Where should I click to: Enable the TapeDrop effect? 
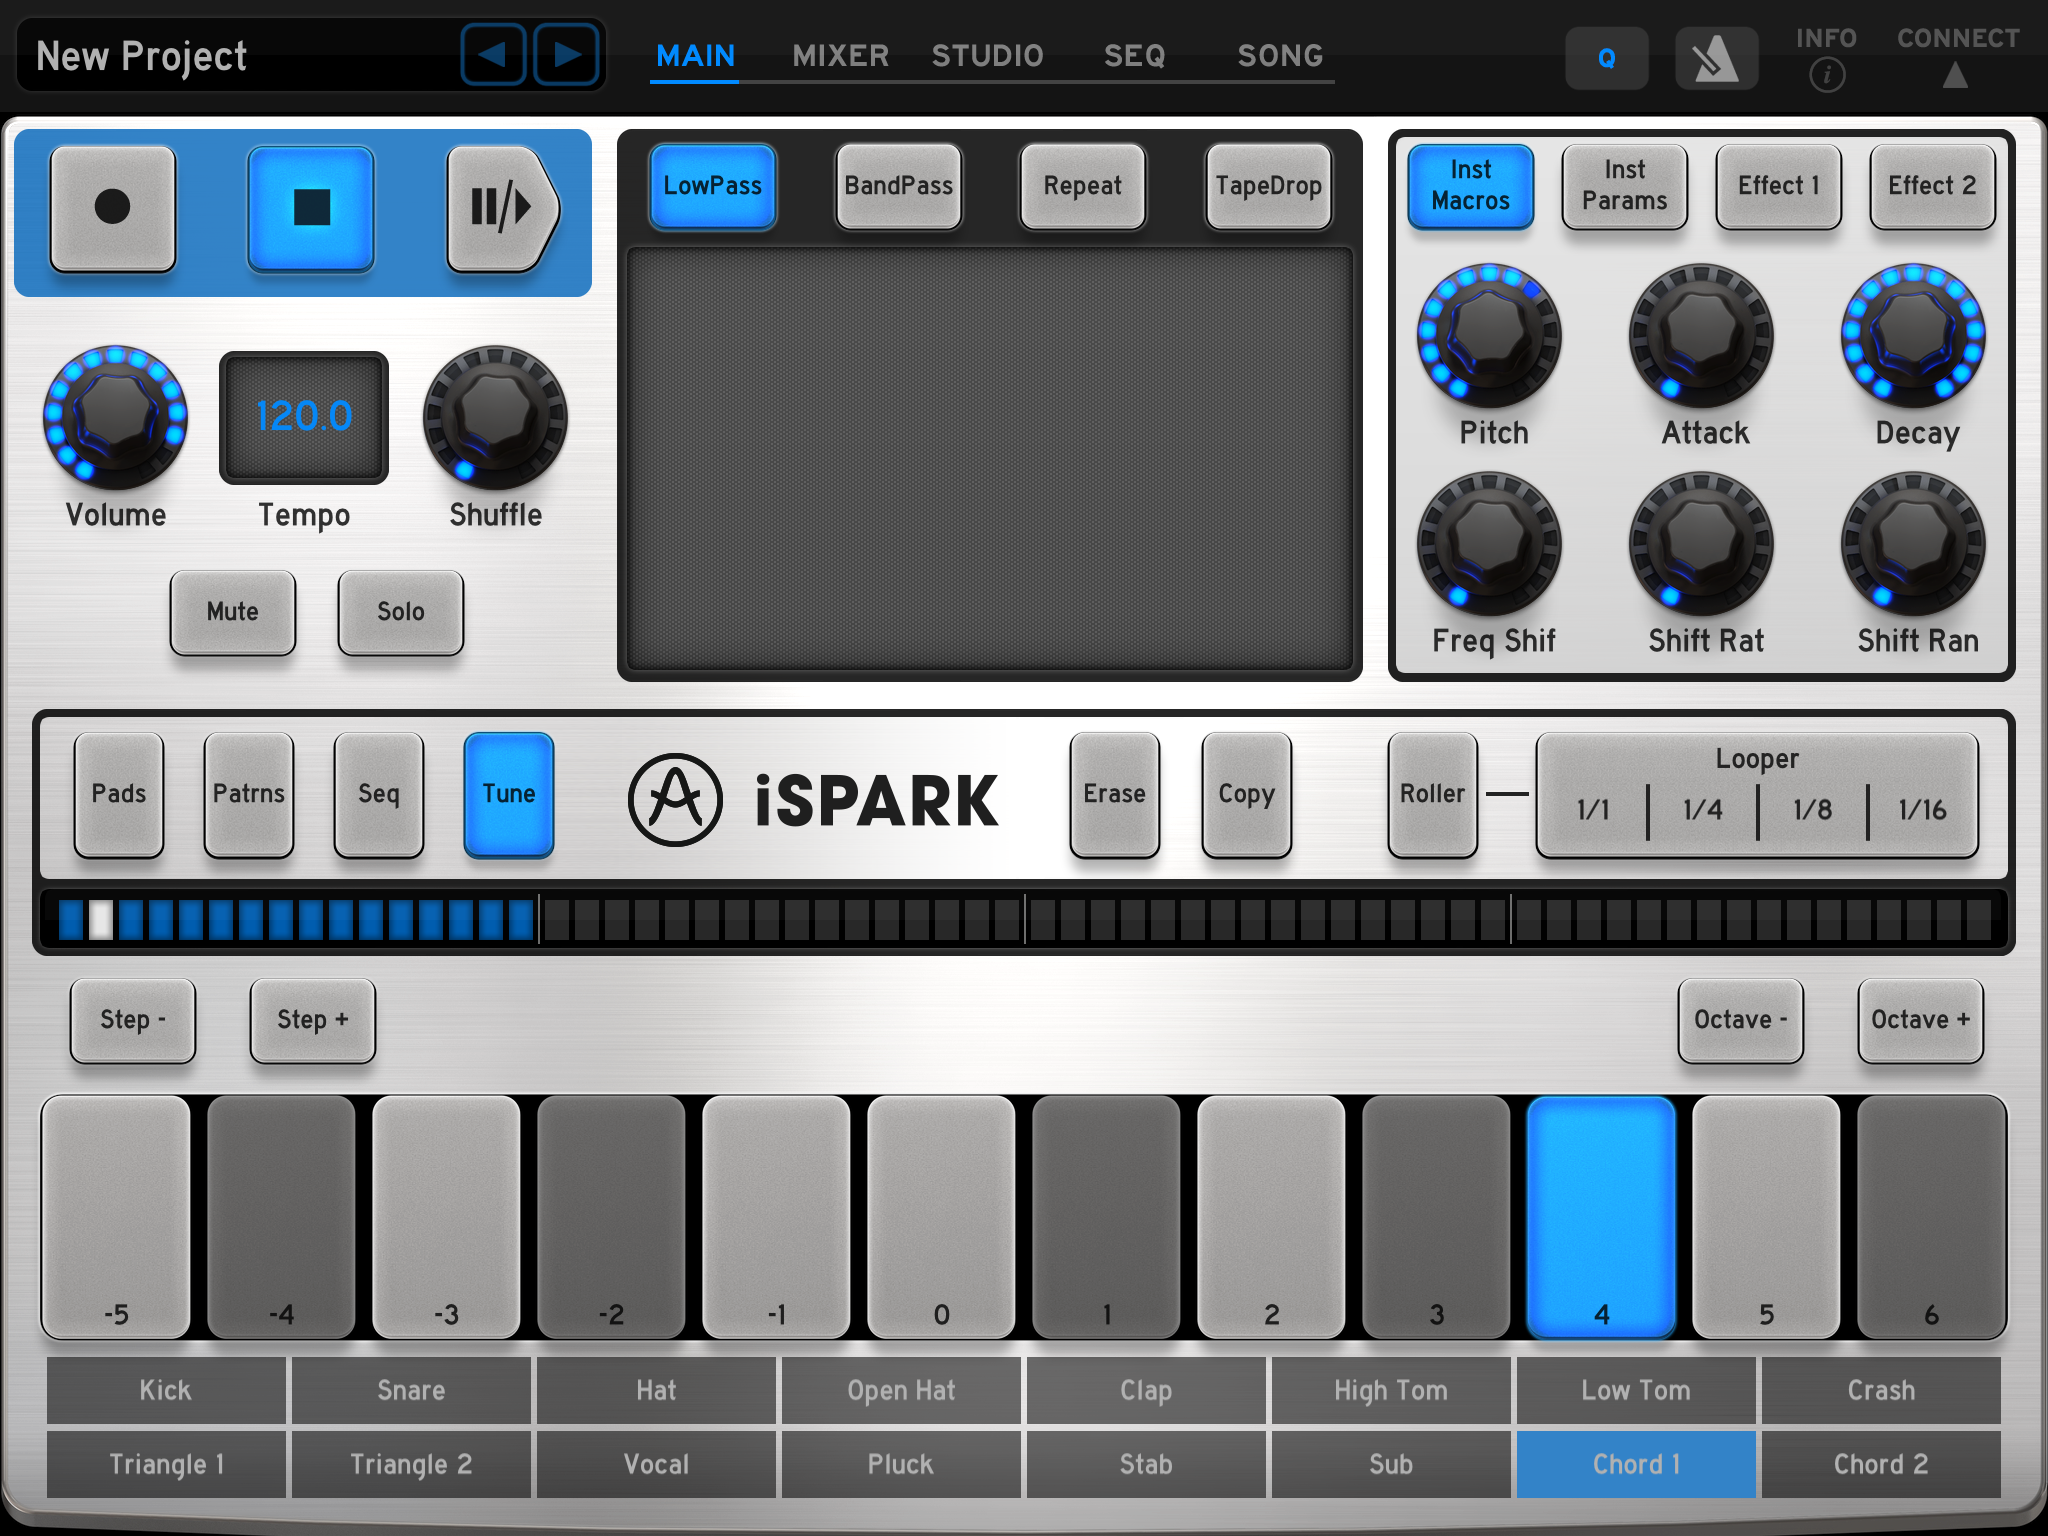1269,186
